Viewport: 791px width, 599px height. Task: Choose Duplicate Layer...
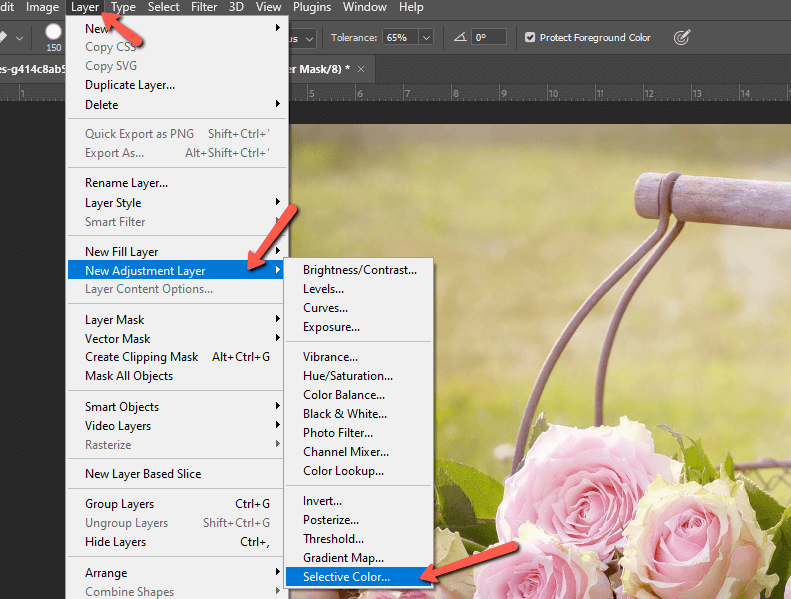pyautogui.click(x=177, y=85)
